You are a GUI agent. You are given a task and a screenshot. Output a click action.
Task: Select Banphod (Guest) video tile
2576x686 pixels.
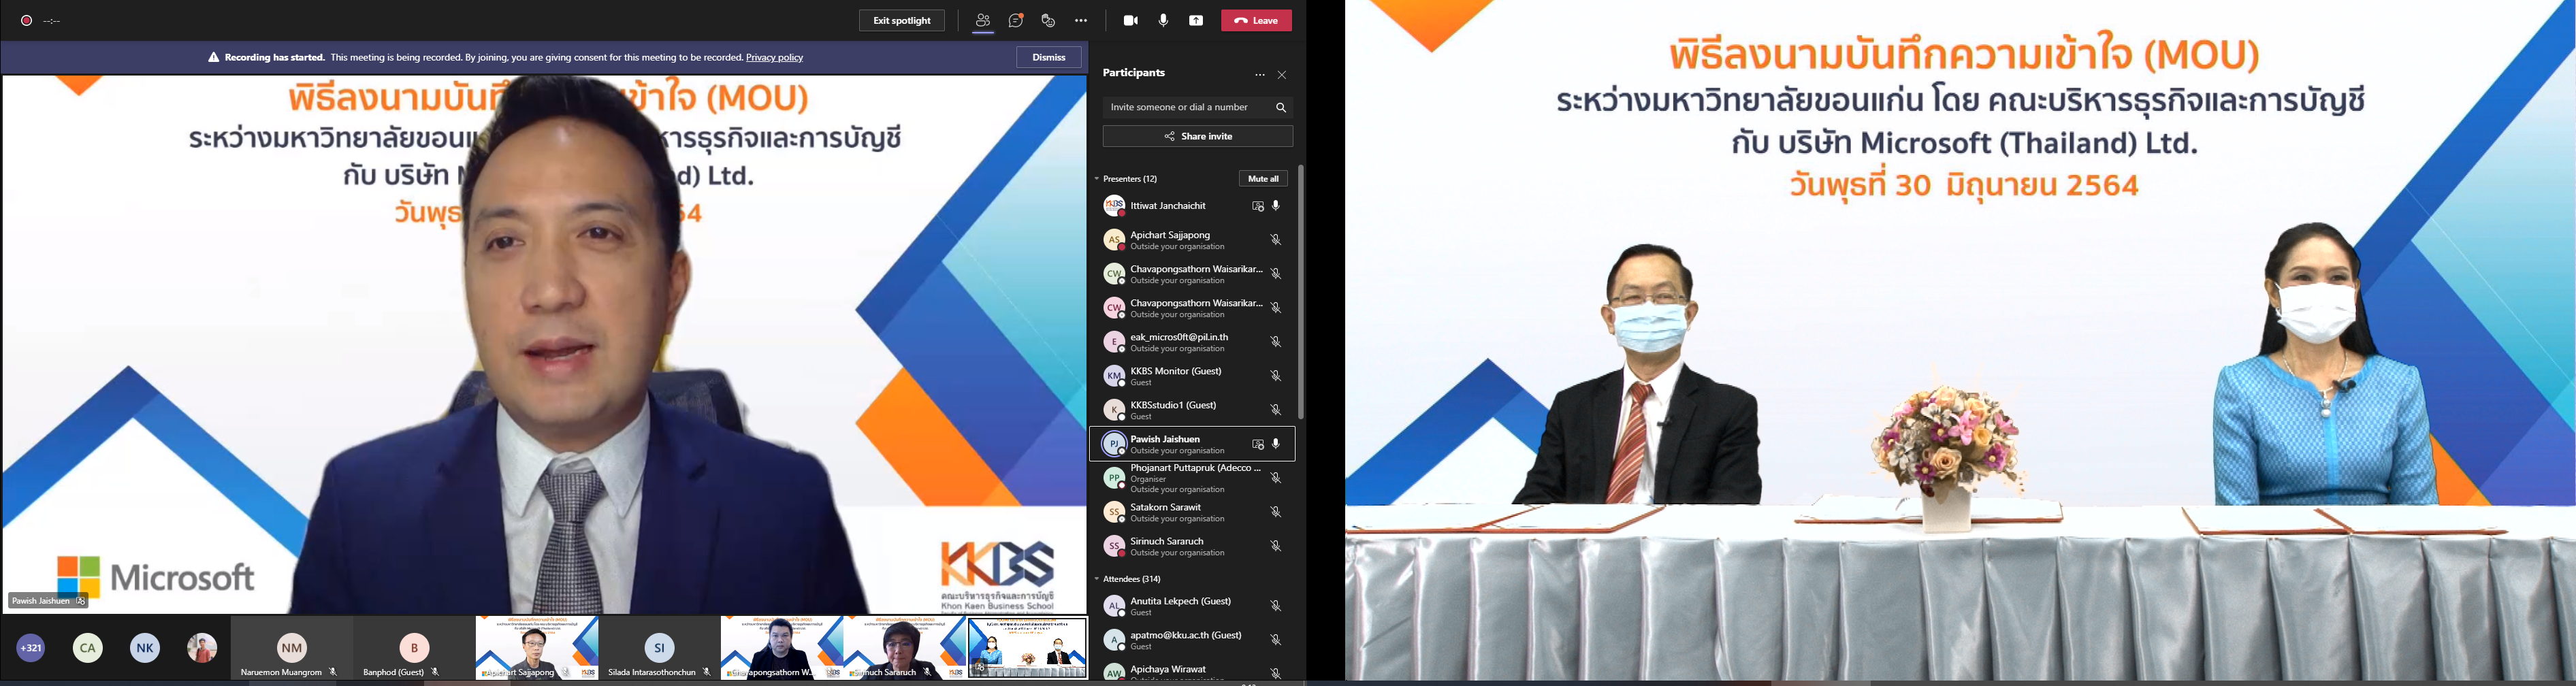(x=414, y=648)
